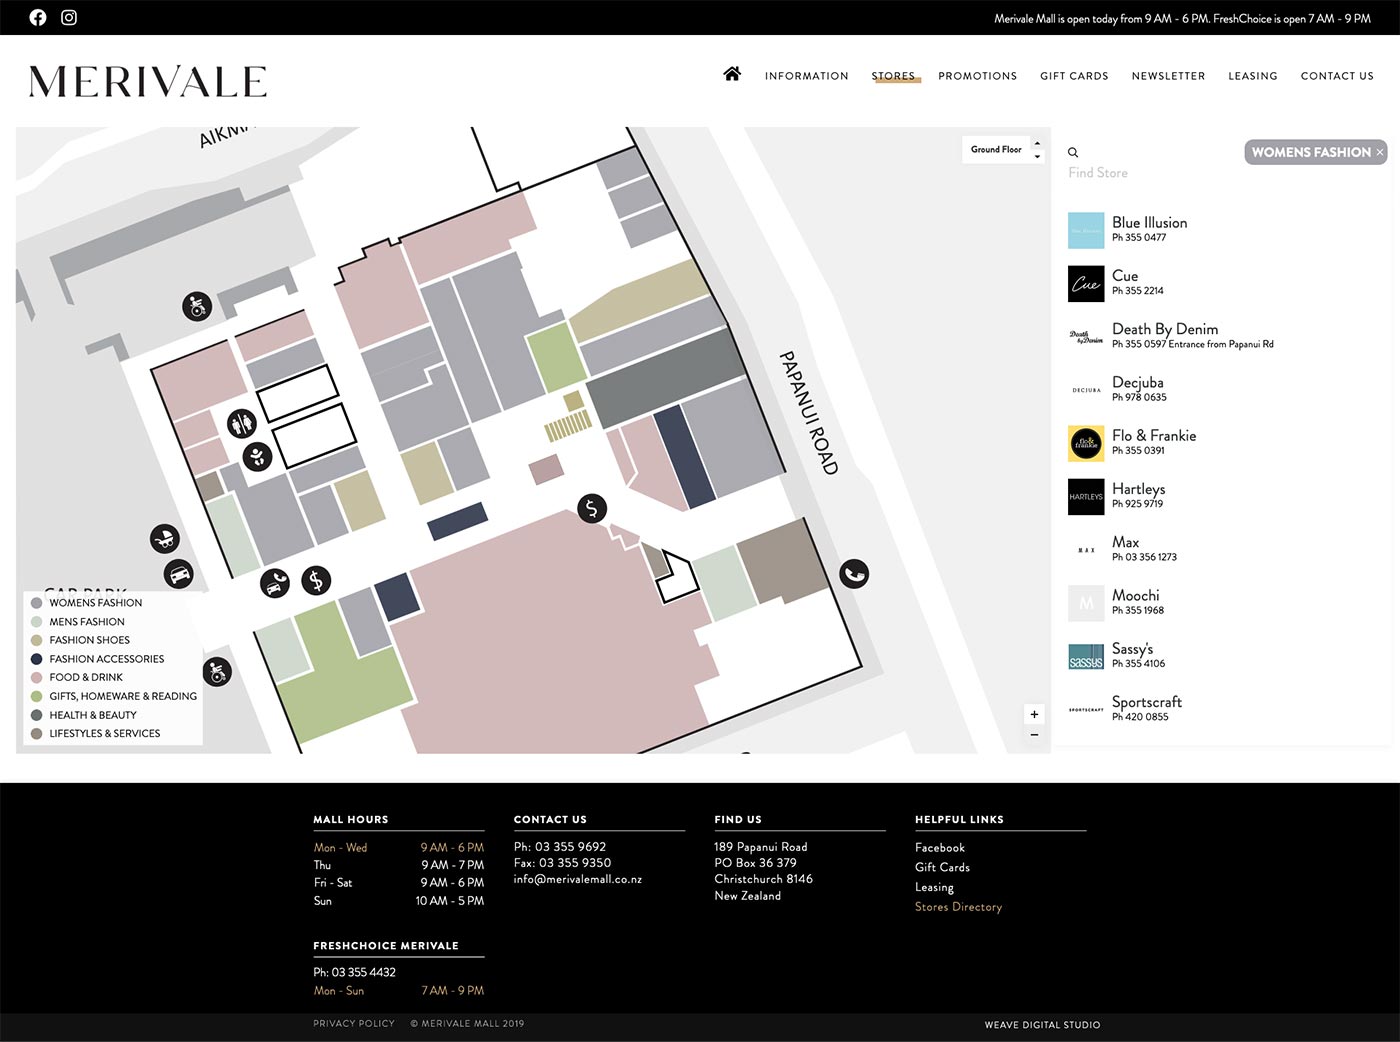The height and width of the screenshot is (1042, 1400).
Task: Select Decjuba from the store list
Action: pyautogui.click(x=1138, y=383)
